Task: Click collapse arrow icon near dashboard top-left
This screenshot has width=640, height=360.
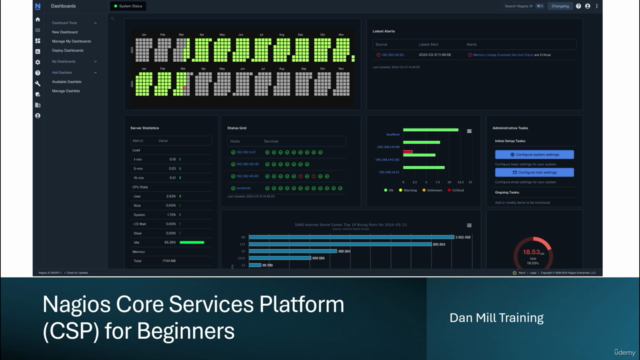Action: tap(113, 18)
